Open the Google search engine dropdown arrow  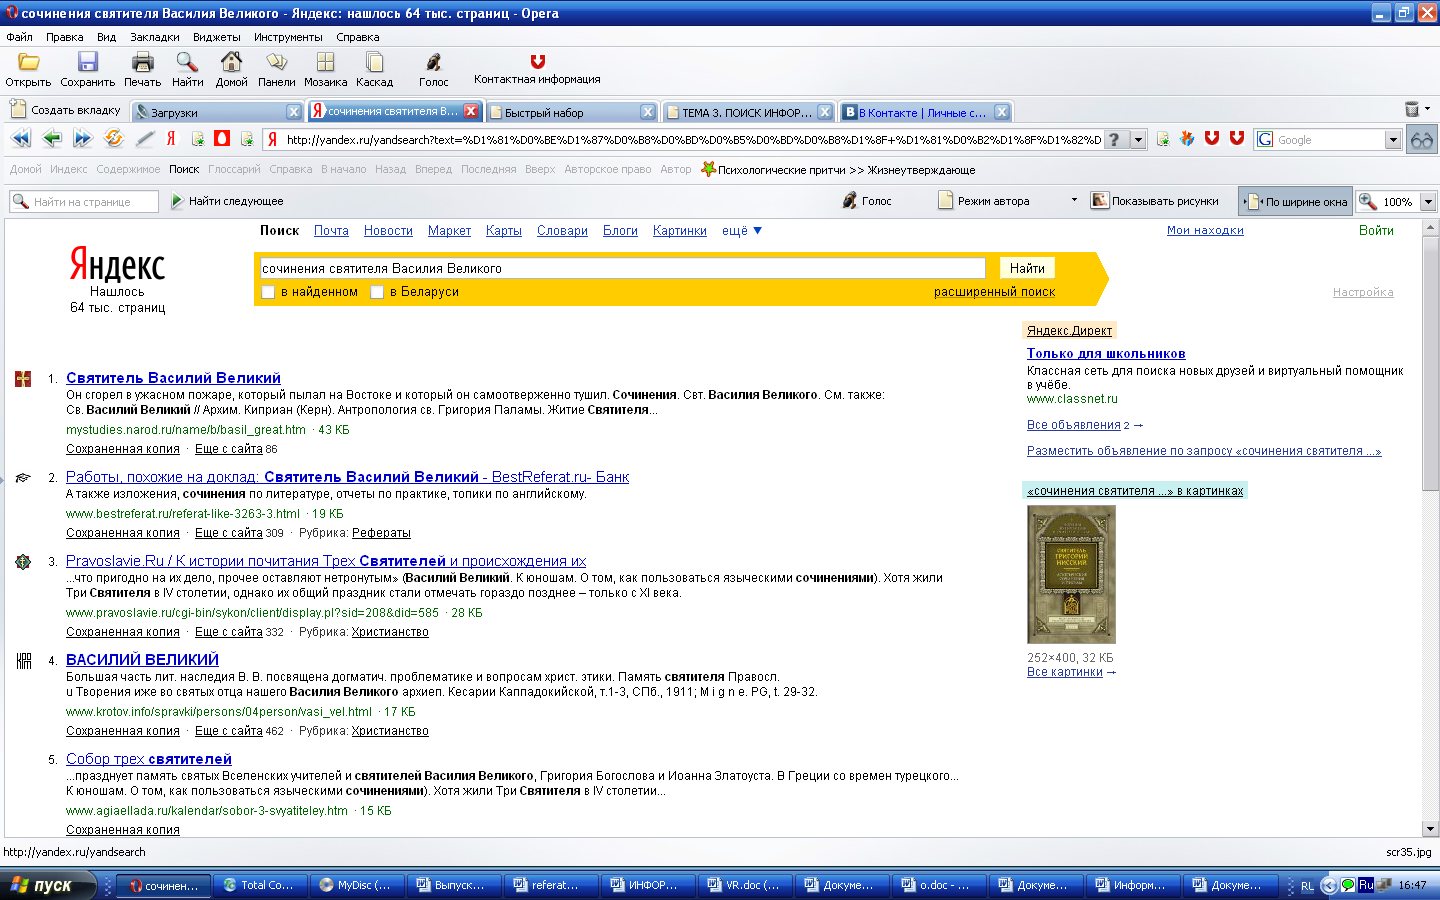[x=1393, y=140]
